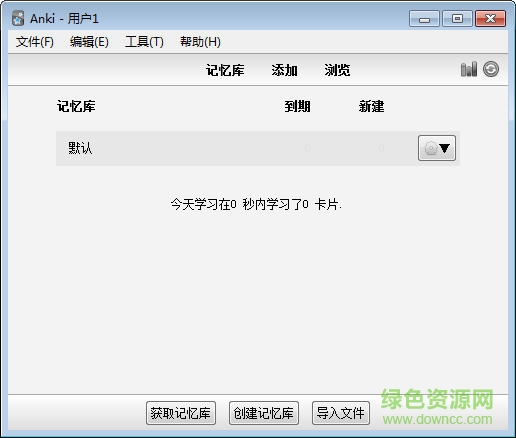Click 添加 to add a card
Image resolution: width=516 pixels, height=438 pixels.
click(284, 70)
